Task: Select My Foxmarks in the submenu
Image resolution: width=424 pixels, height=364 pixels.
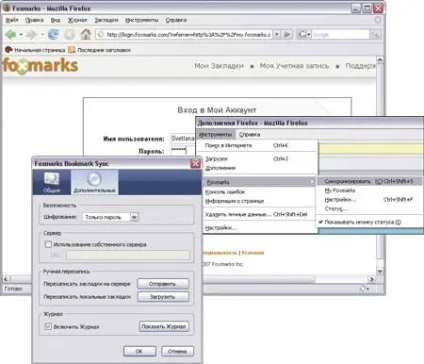Action: tap(369, 190)
